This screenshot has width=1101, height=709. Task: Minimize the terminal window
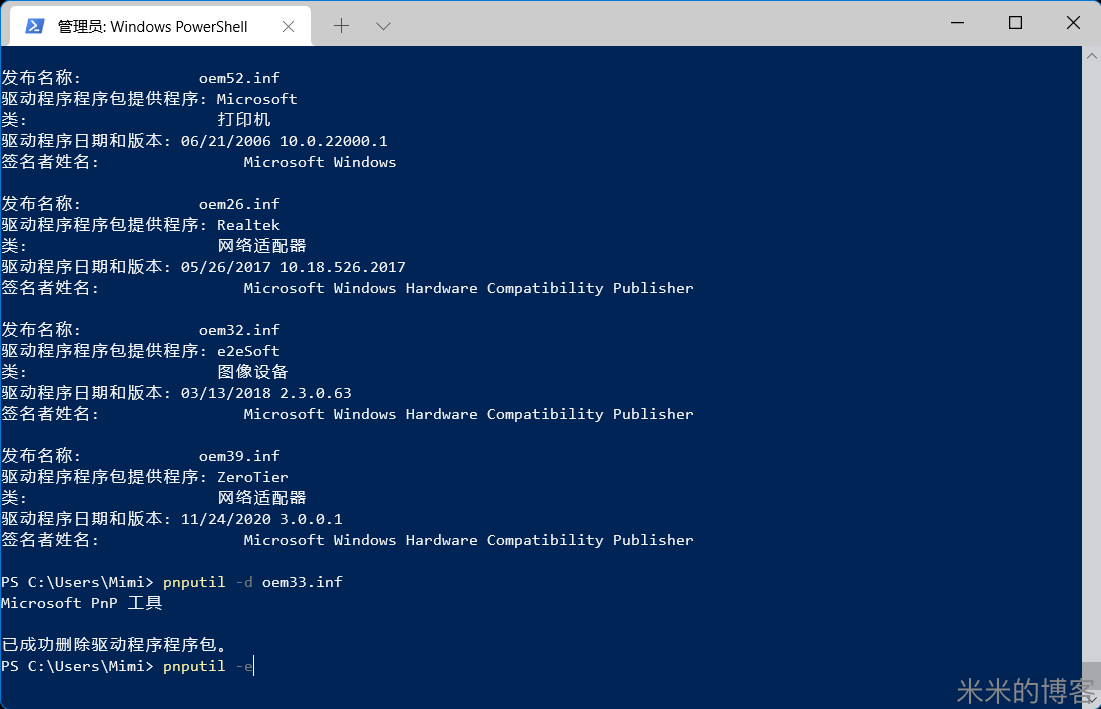point(957,23)
